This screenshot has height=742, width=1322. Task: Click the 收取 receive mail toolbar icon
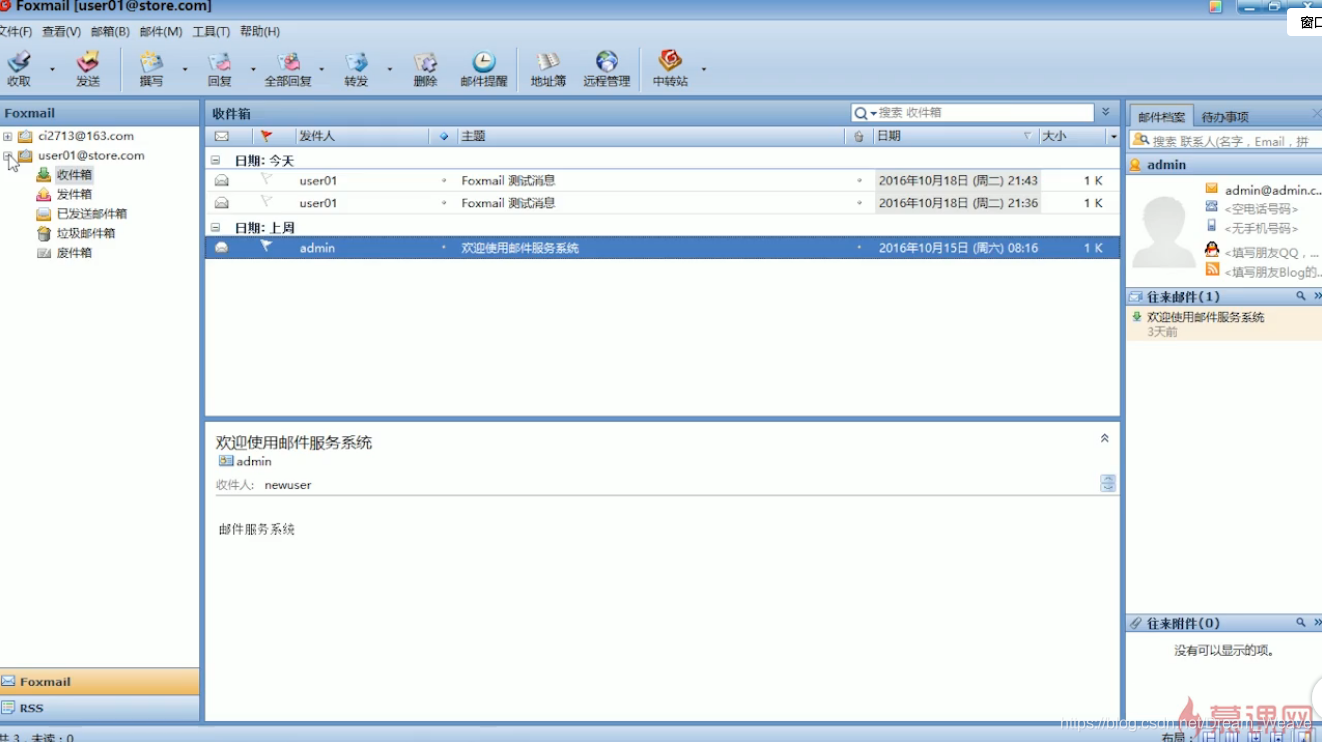[19, 68]
